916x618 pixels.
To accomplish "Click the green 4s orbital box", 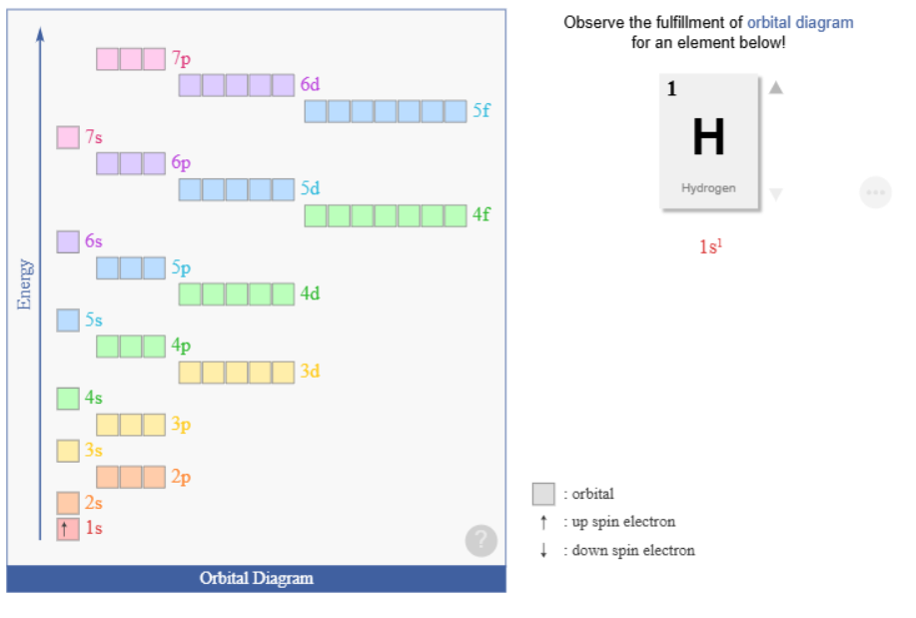I will pos(68,398).
